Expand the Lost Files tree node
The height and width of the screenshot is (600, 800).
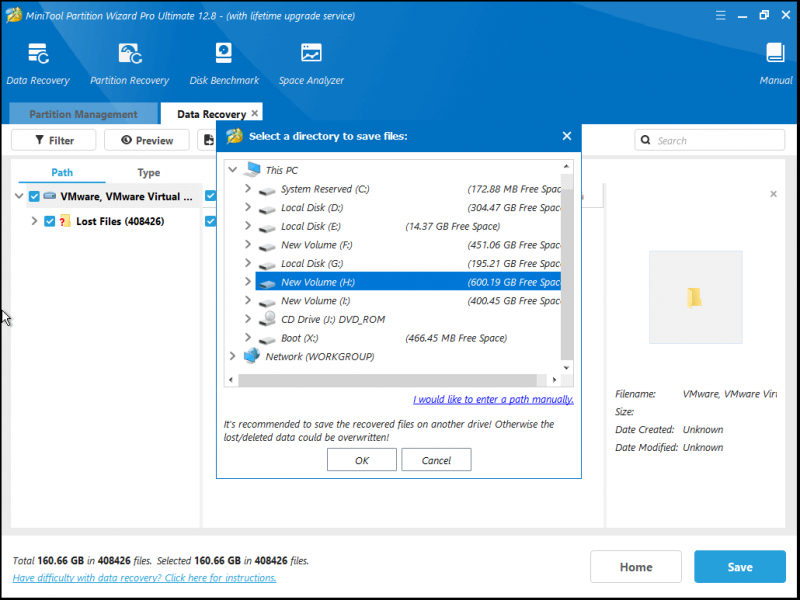tap(34, 221)
